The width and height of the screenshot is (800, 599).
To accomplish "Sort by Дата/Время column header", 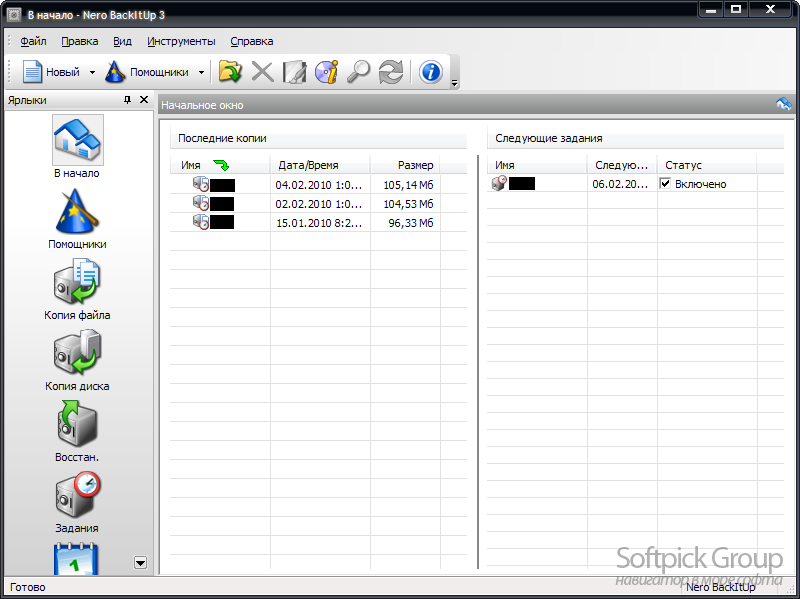I will coord(320,165).
